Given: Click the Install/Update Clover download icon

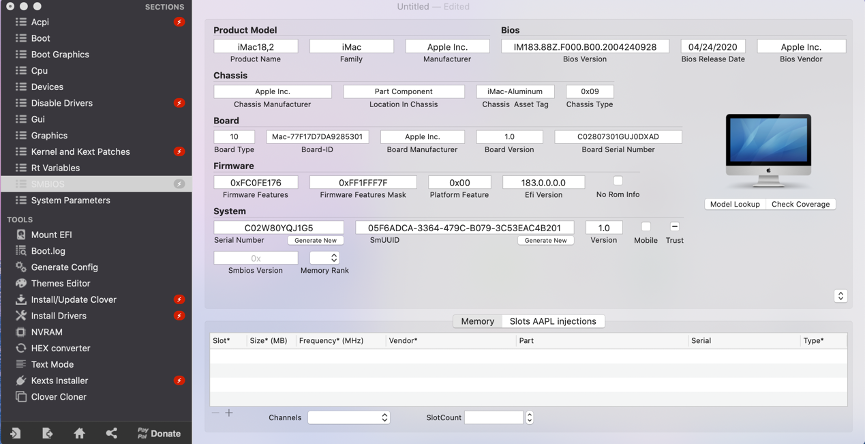Looking at the screenshot, I should (x=21, y=299).
